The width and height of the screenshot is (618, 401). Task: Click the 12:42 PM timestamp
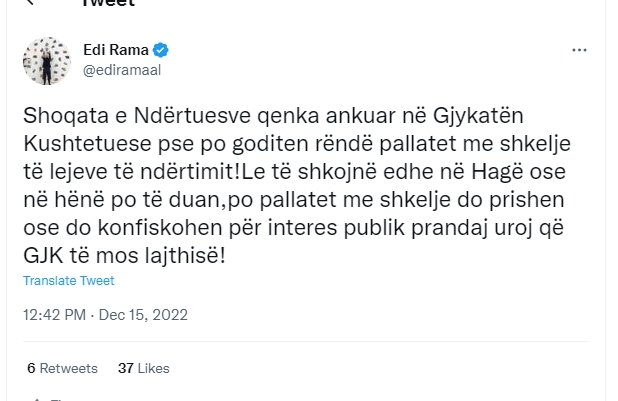(x=56, y=314)
